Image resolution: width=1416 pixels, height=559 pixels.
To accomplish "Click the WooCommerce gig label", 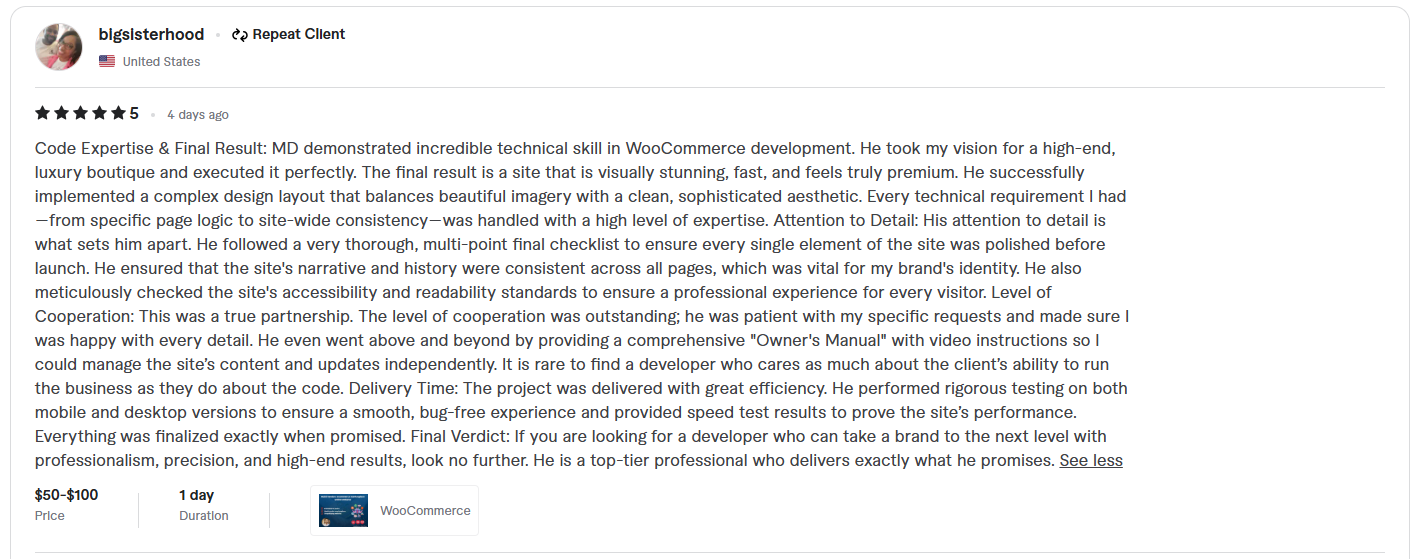I will point(425,511).
